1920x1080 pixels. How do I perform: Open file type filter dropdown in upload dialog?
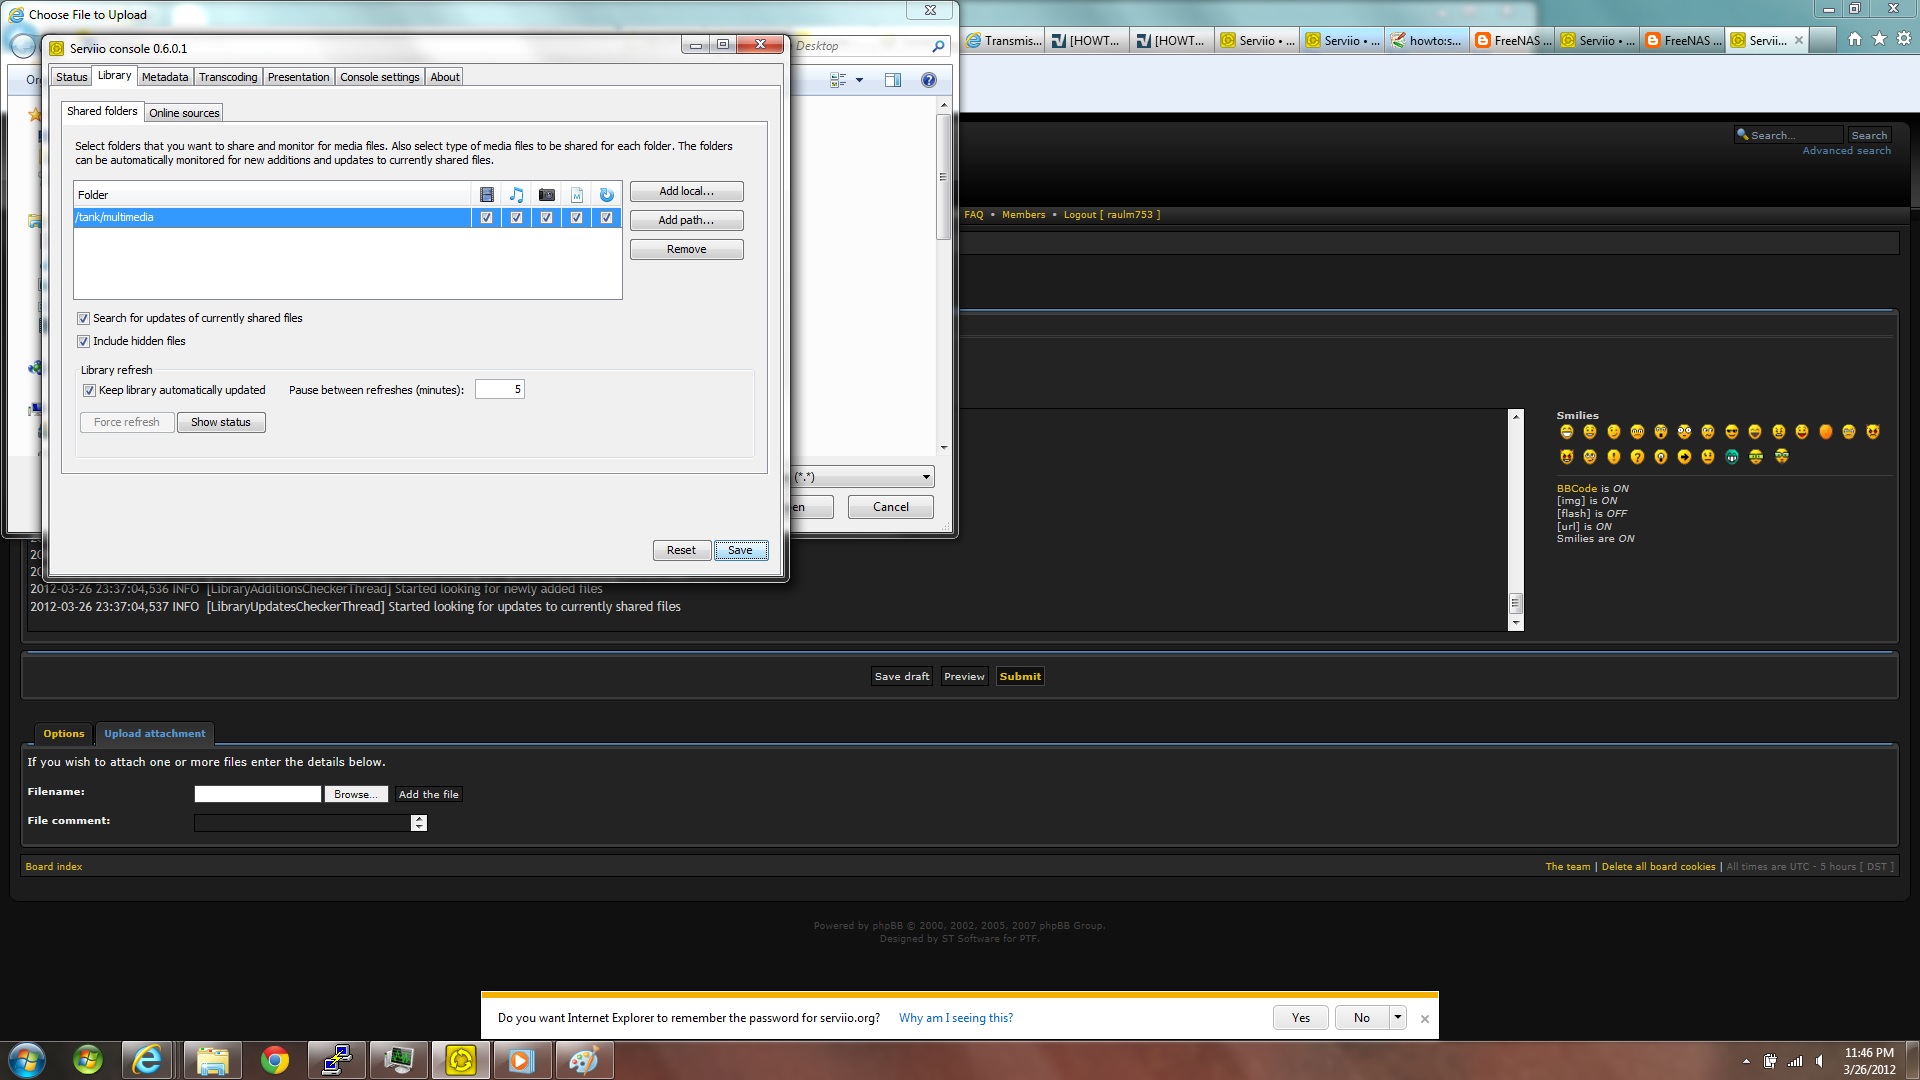coord(926,478)
